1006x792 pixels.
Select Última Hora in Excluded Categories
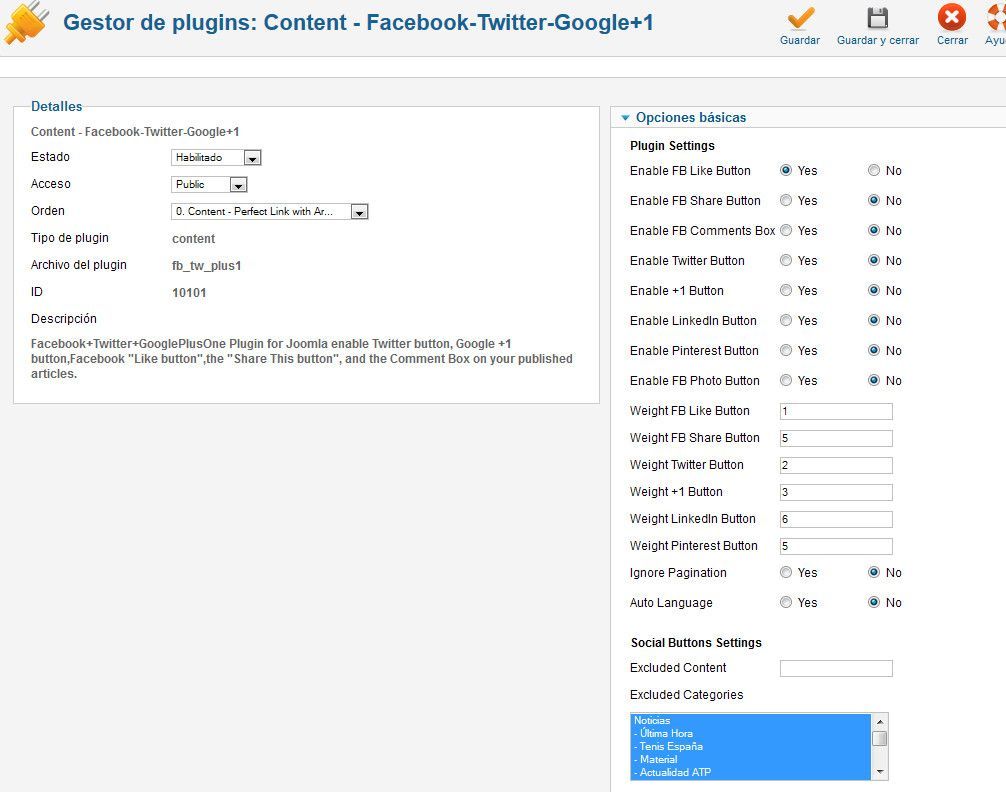pos(751,734)
